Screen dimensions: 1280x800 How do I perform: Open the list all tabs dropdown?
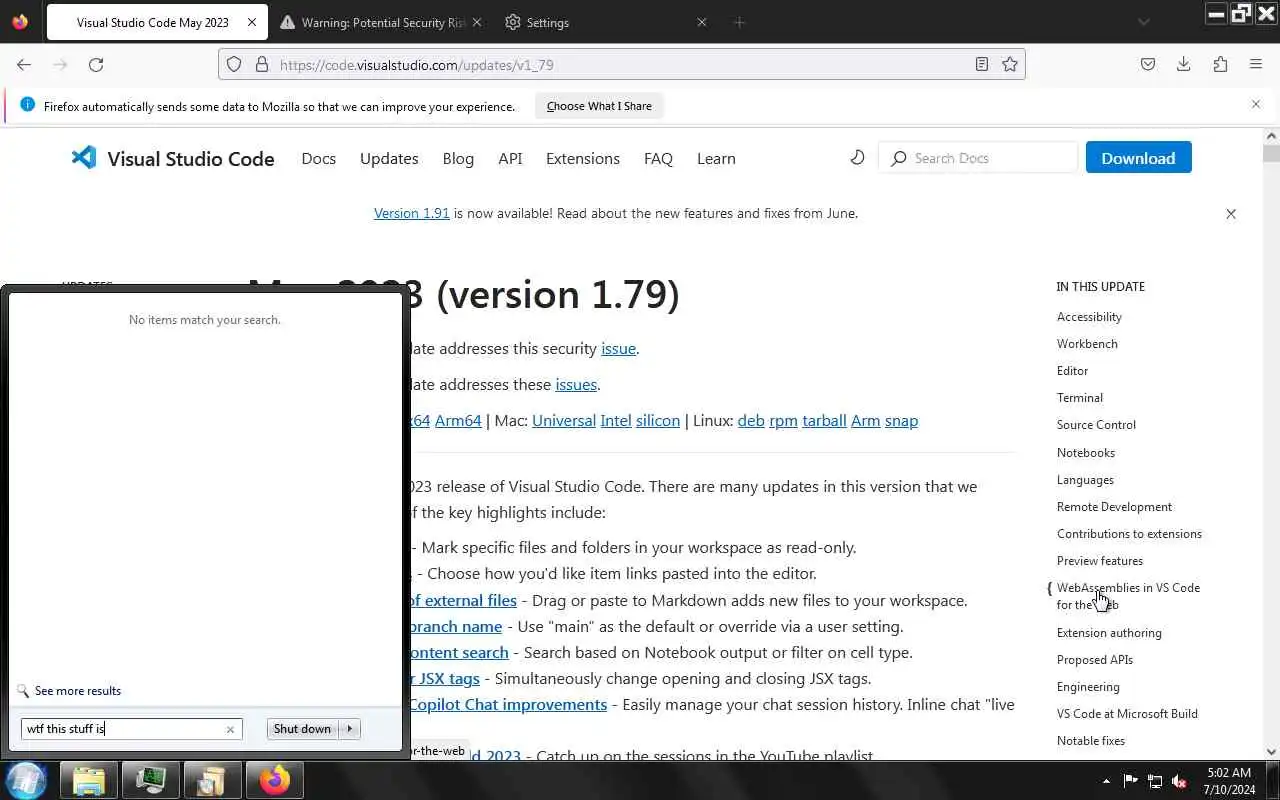pyautogui.click(x=1143, y=22)
